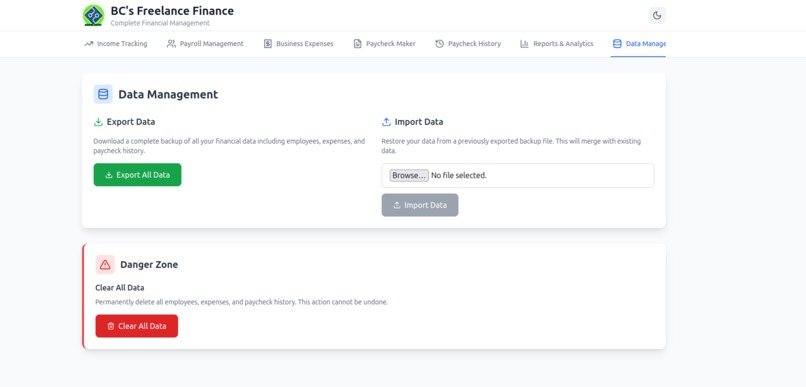Click the 'Permanently delete all employees' warning text
806x387 pixels.
pos(242,302)
